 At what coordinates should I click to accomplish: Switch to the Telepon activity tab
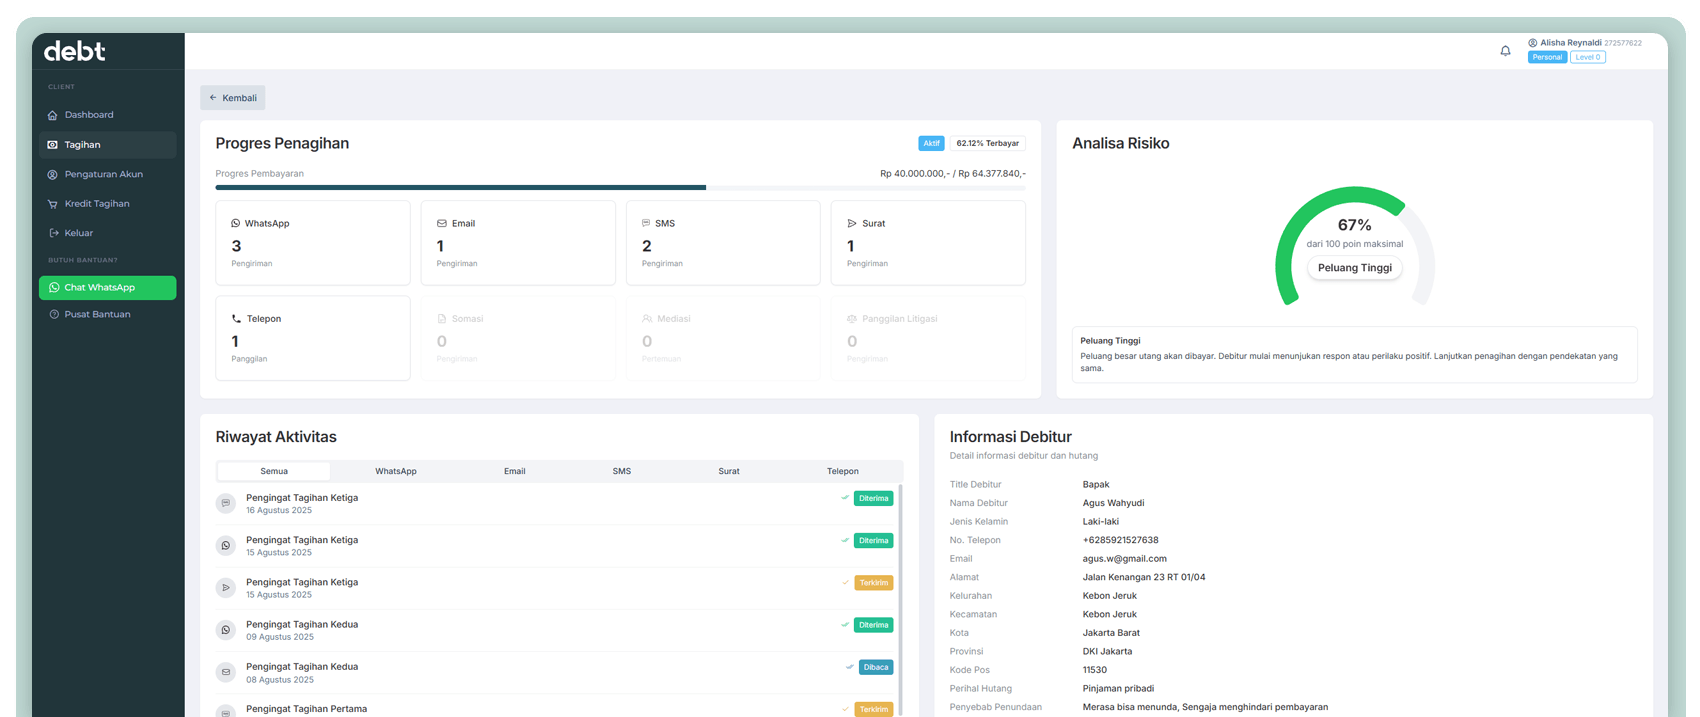842,471
